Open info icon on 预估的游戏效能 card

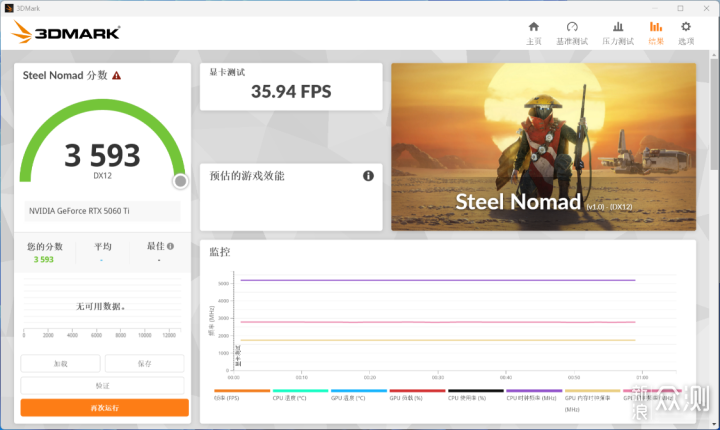(x=368, y=175)
